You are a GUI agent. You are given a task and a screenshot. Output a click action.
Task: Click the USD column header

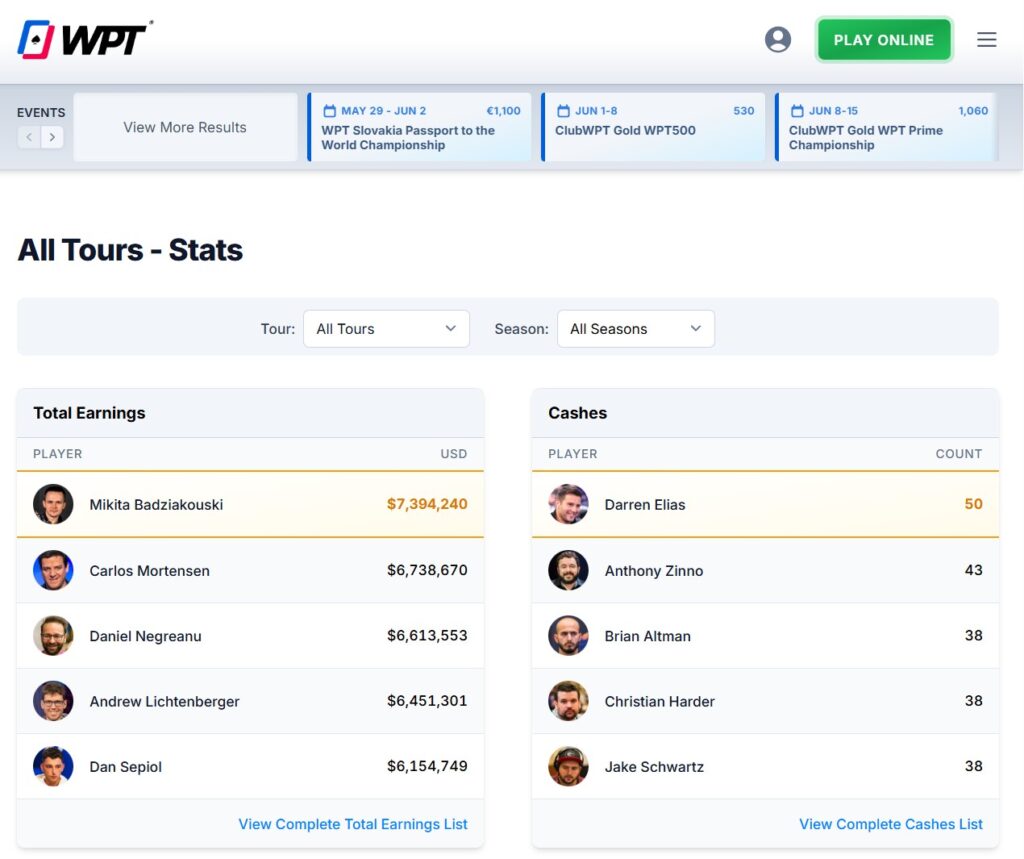click(x=453, y=454)
